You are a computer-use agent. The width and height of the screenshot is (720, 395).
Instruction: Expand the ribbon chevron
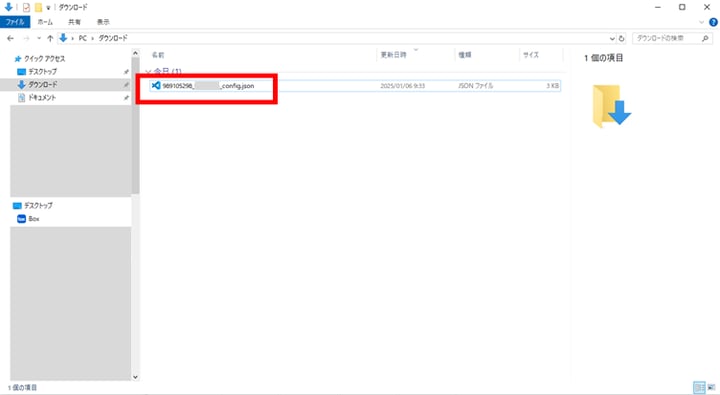[x=701, y=22]
